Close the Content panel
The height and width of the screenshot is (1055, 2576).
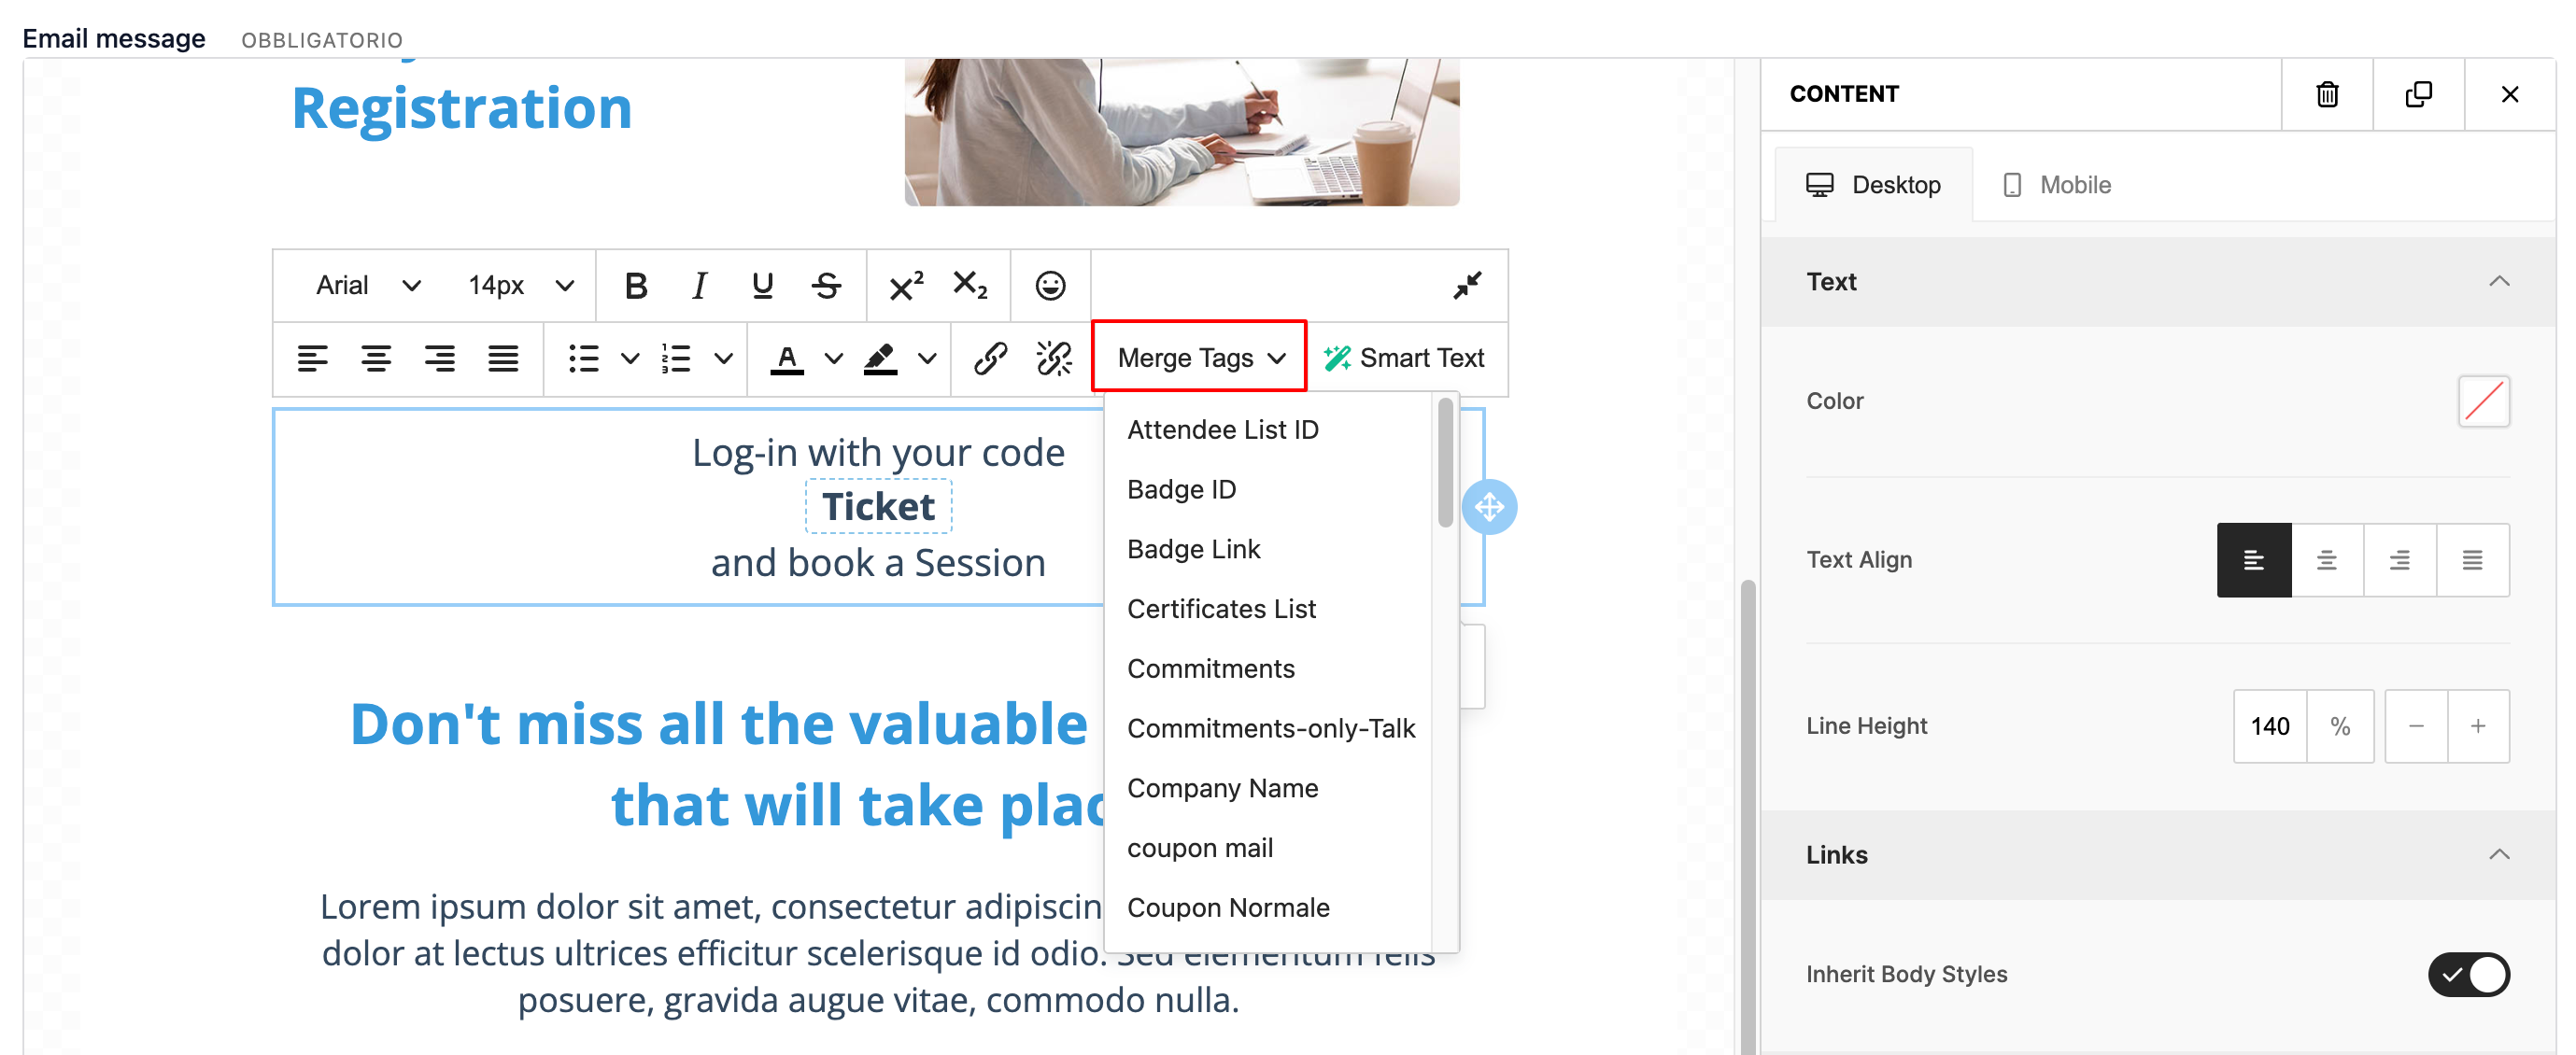tap(2509, 94)
